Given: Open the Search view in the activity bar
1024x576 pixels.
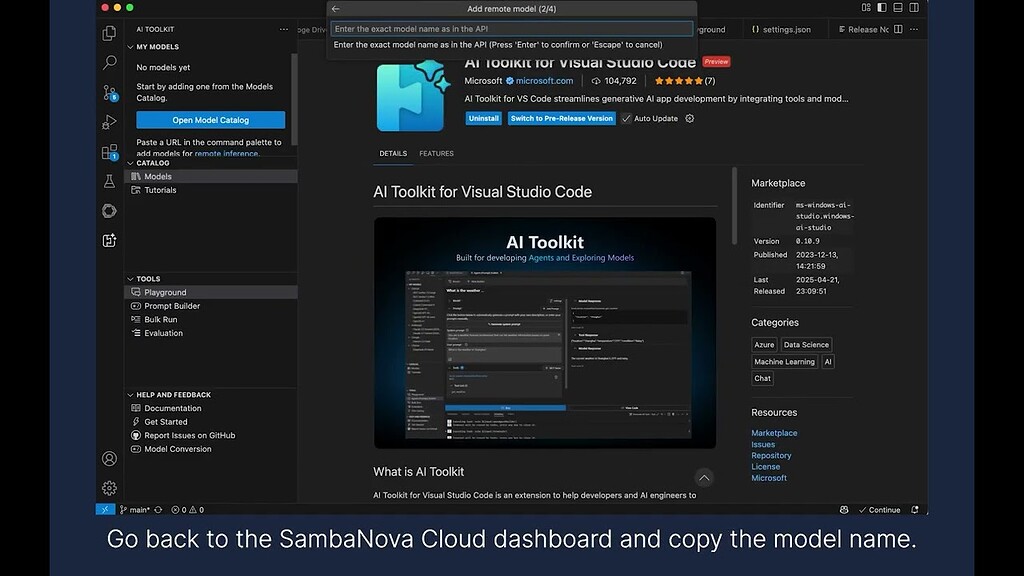Looking at the screenshot, I should click(x=108, y=62).
